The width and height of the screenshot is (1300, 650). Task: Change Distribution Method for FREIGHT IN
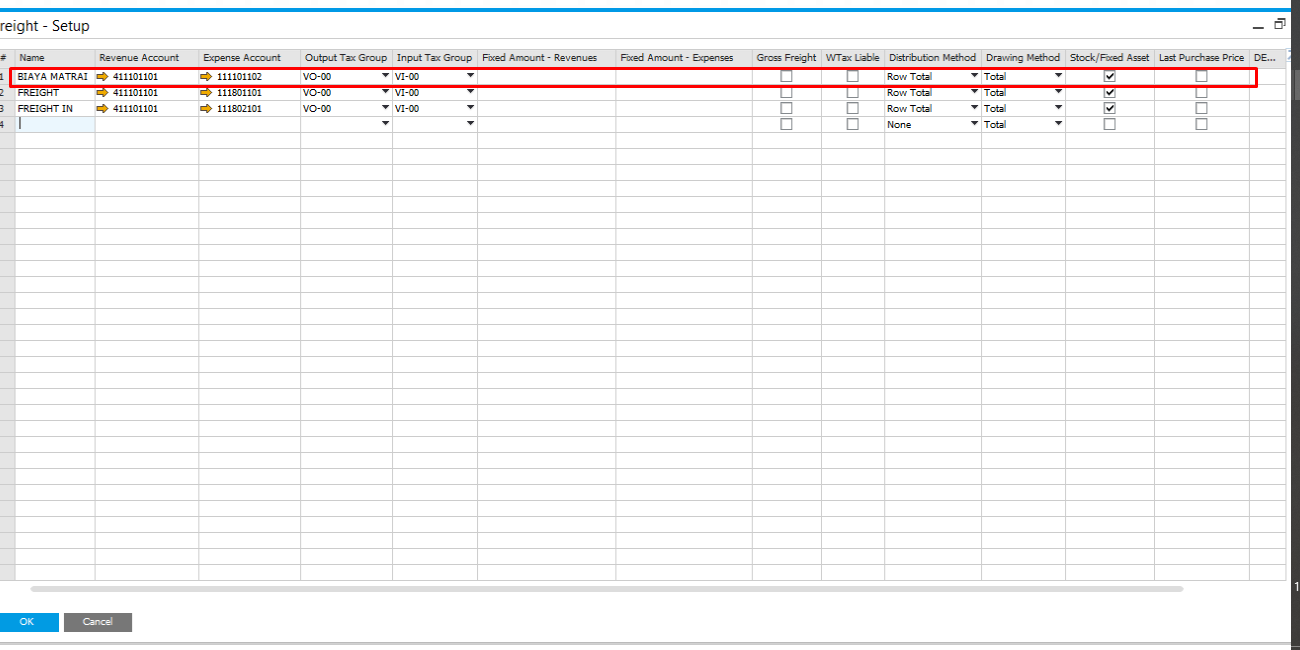[x=974, y=107]
